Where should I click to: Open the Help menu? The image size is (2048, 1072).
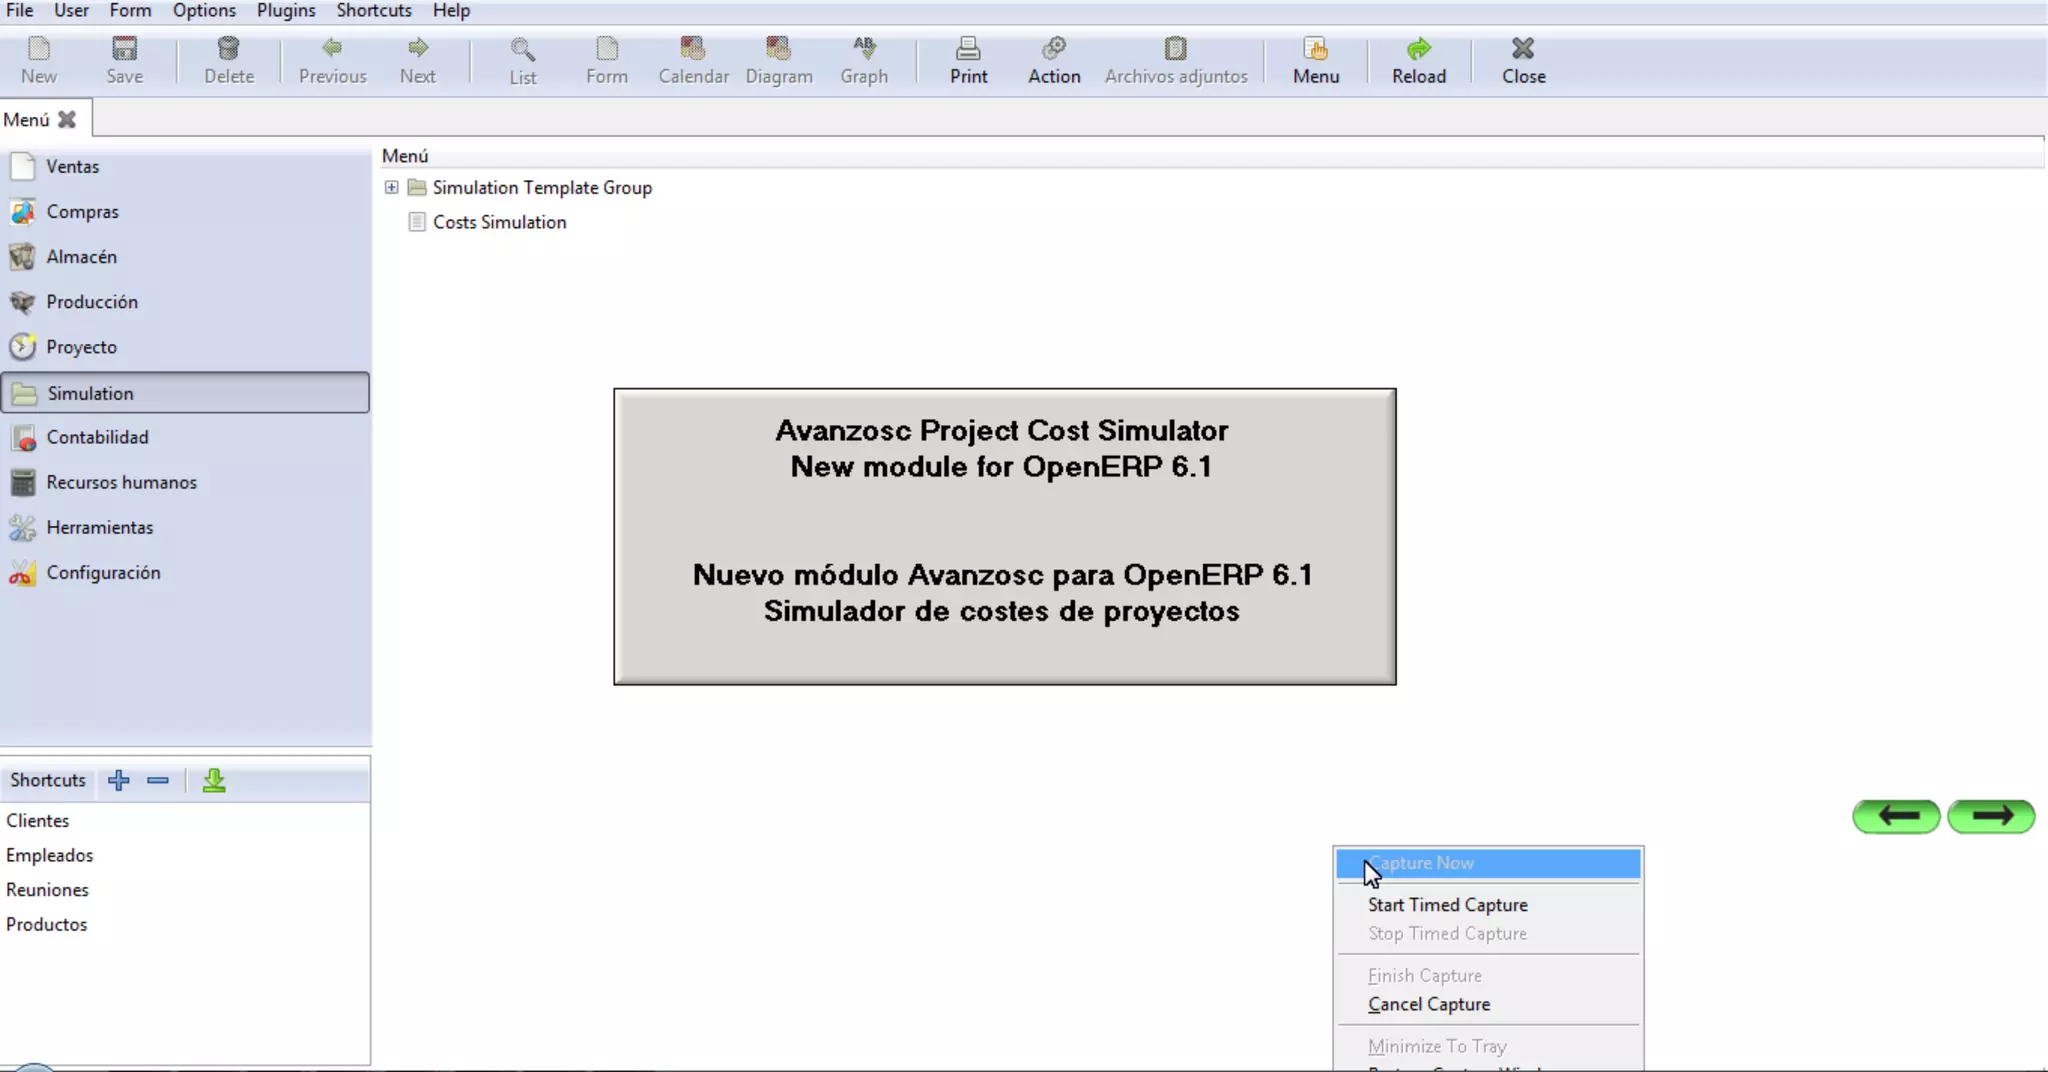[451, 11]
